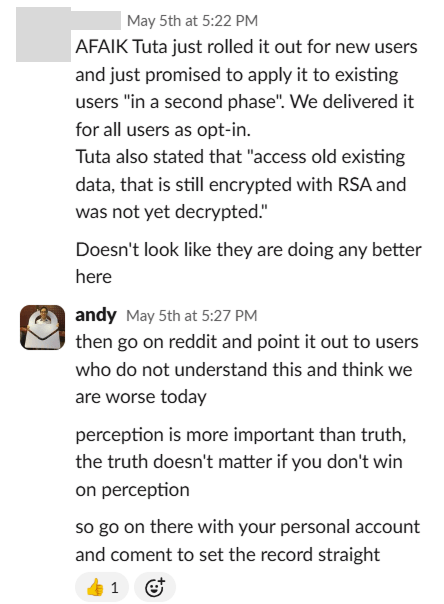The width and height of the screenshot is (444, 604).
Task: Select message "perception is more important than truth"
Action: [241, 462]
